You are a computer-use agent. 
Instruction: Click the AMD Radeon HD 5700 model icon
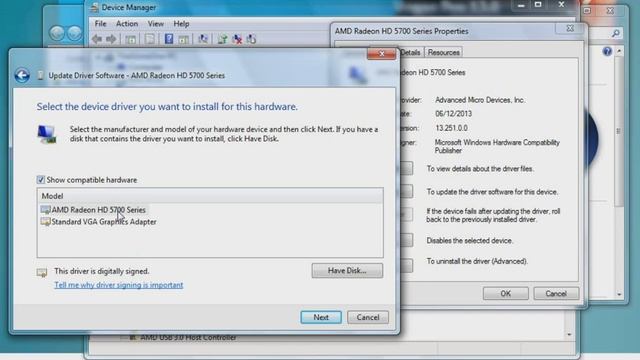pyautogui.click(x=45, y=210)
